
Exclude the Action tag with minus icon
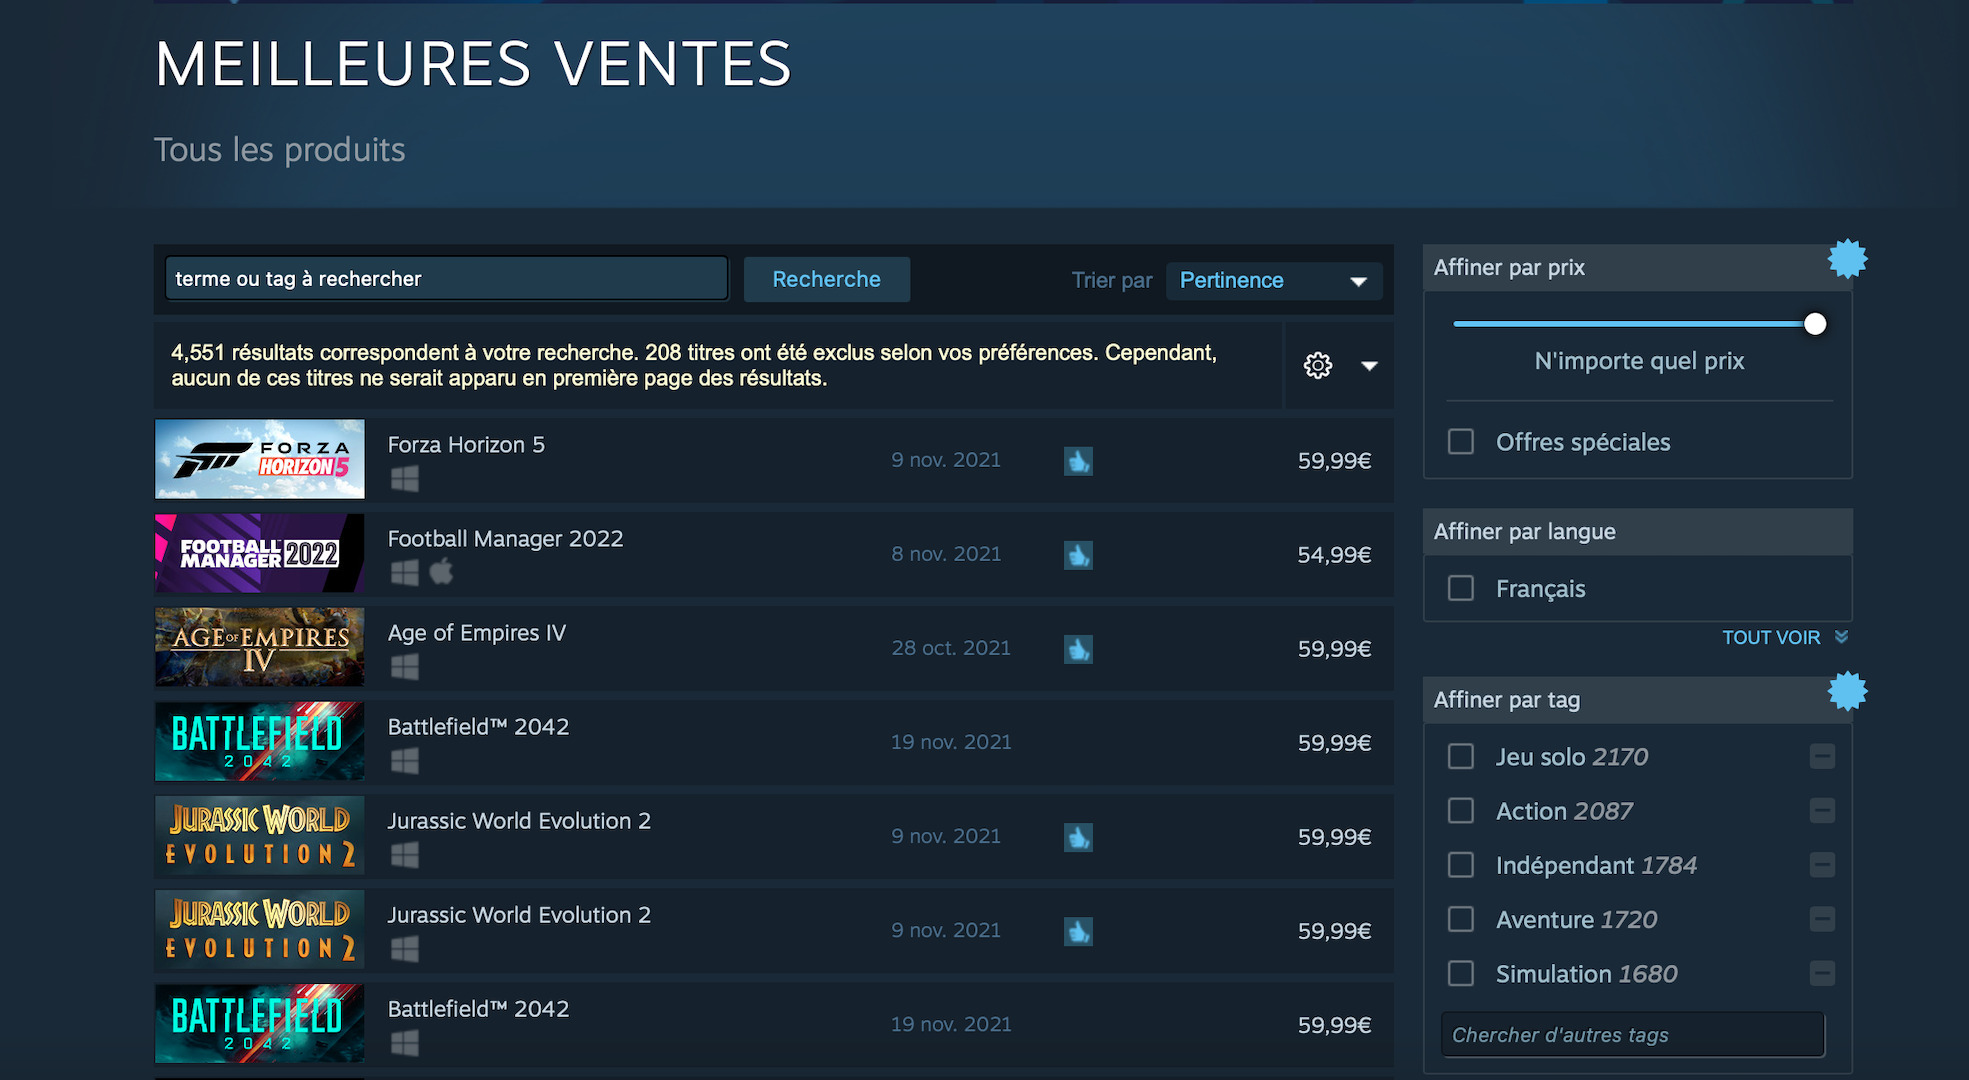coord(1822,811)
